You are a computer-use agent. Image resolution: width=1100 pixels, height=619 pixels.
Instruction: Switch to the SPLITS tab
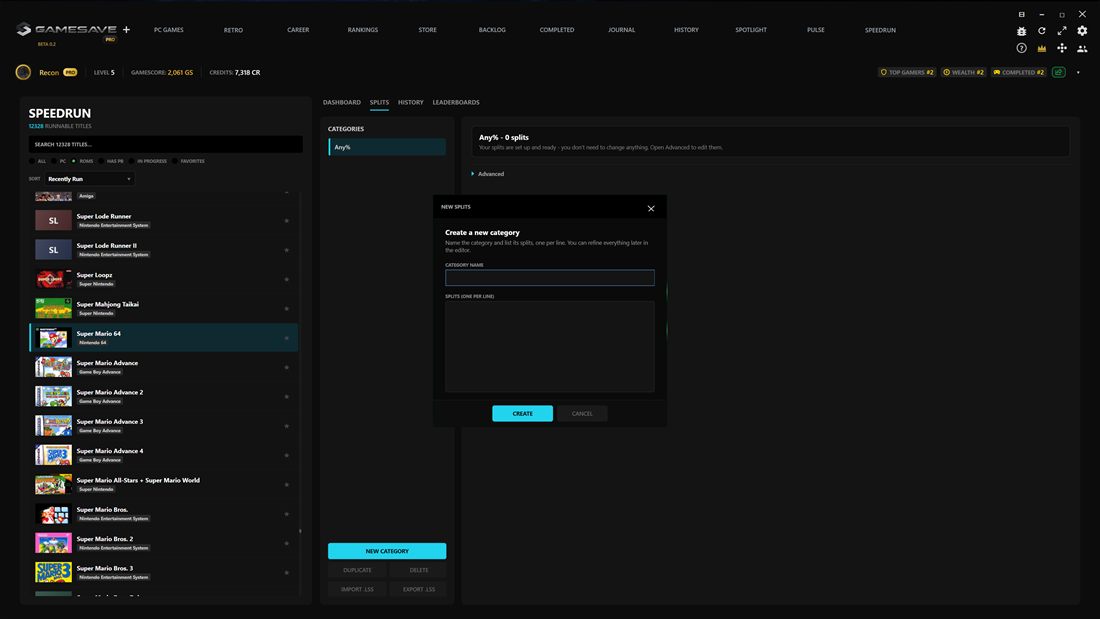click(x=379, y=102)
